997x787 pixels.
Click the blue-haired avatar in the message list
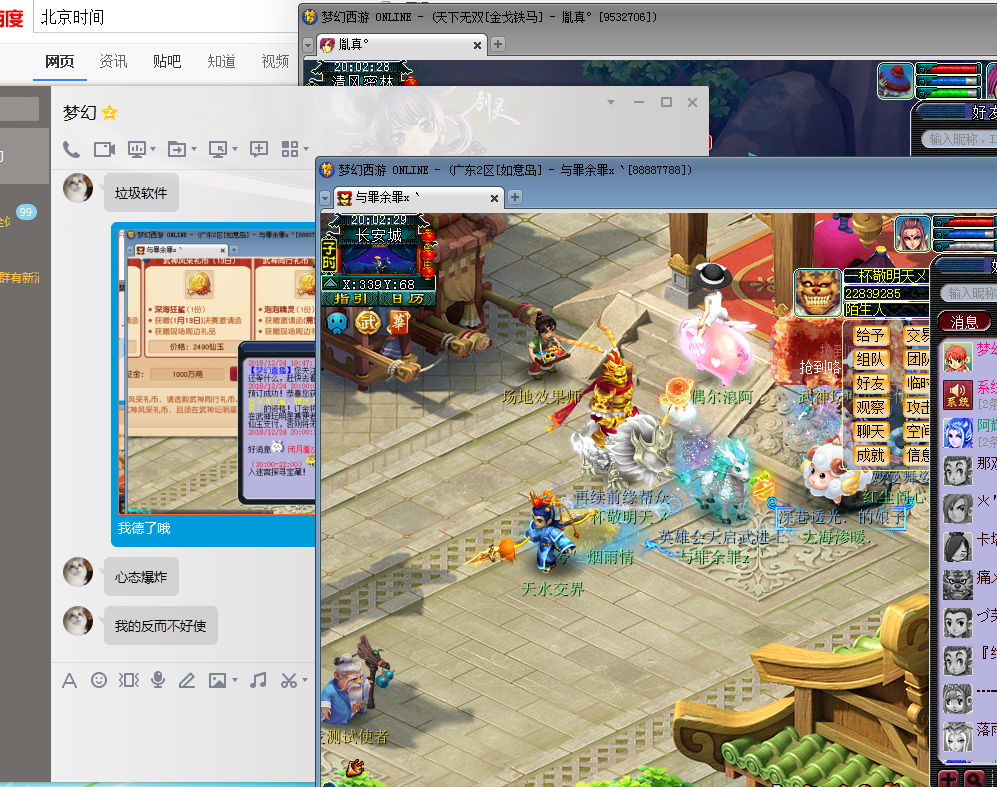click(x=958, y=433)
